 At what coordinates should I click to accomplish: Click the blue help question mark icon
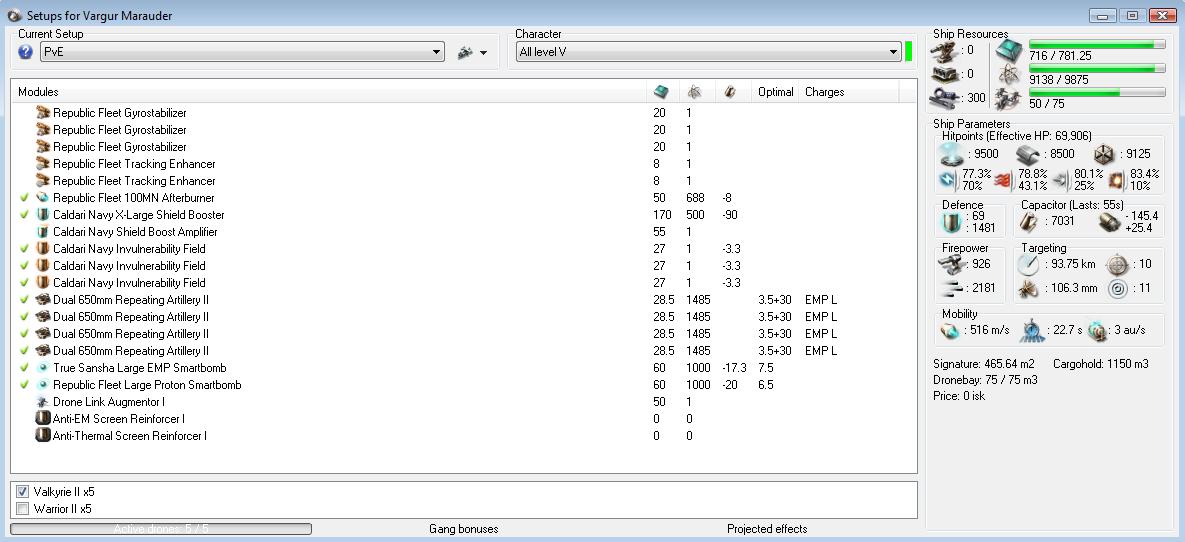coord(26,52)
